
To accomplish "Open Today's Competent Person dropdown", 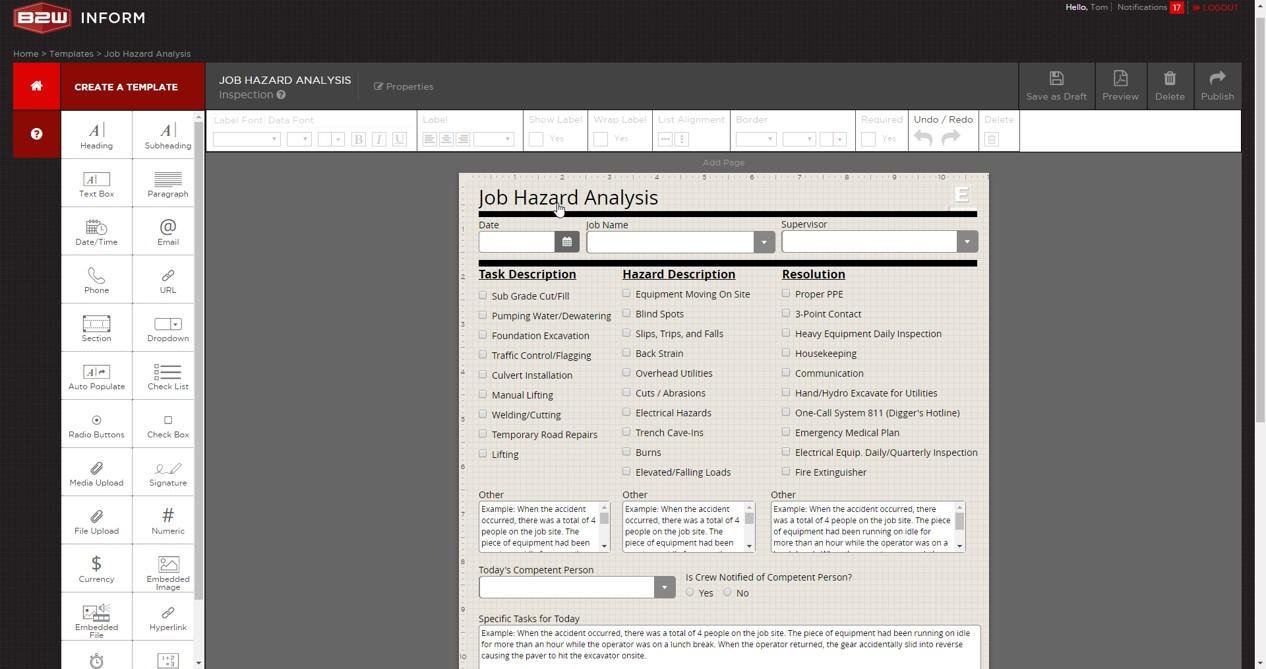I will [664, 587].
